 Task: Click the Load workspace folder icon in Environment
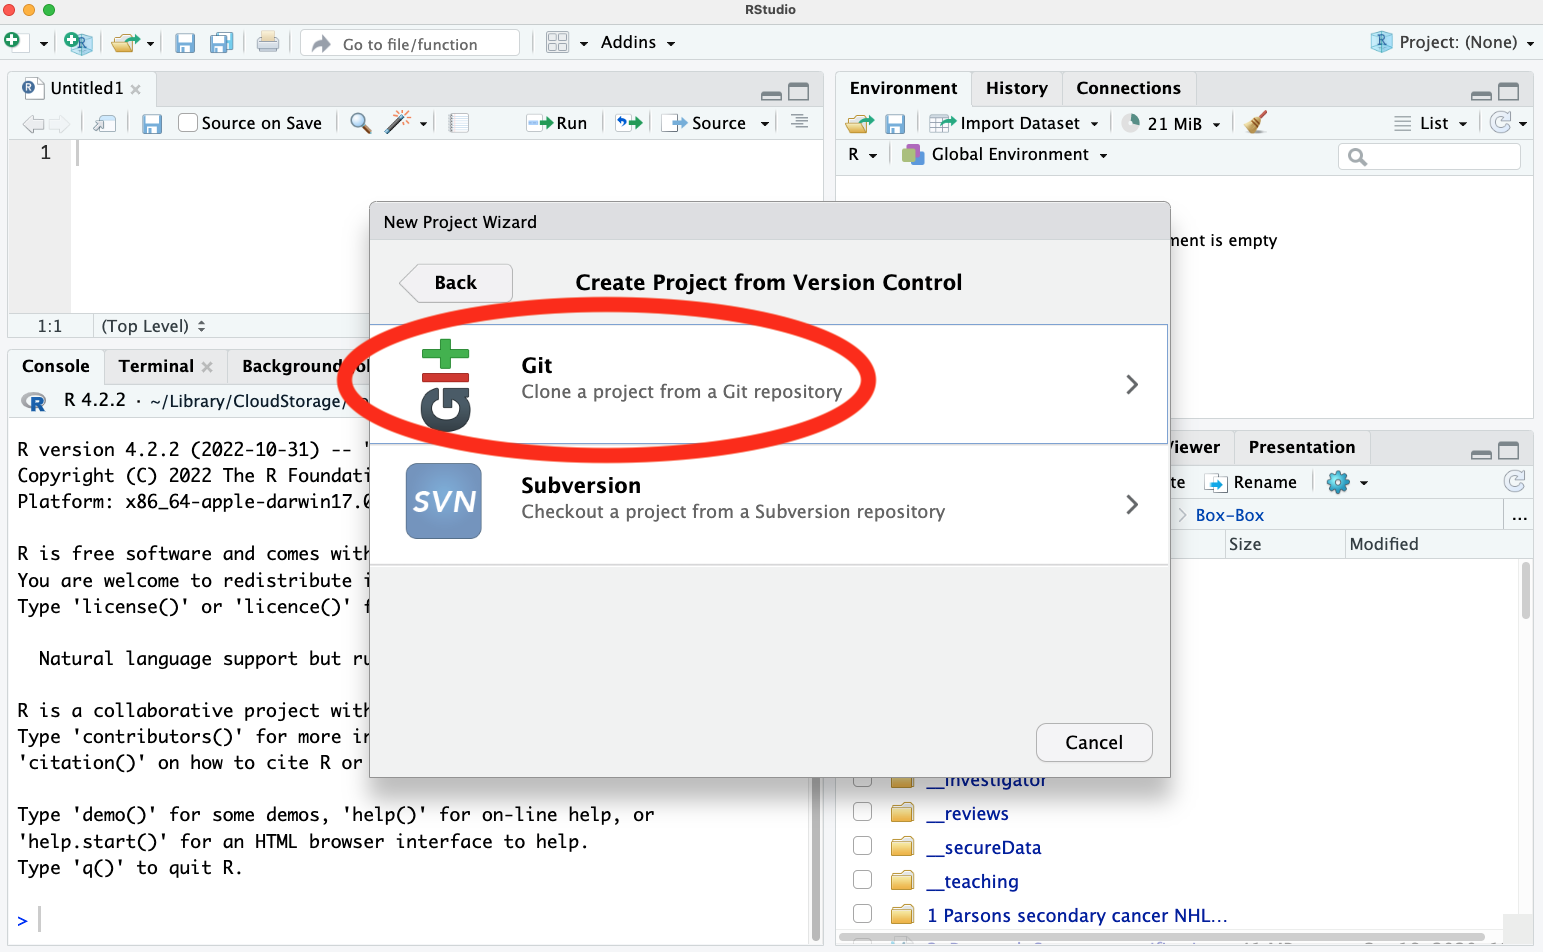pos(859,123)
